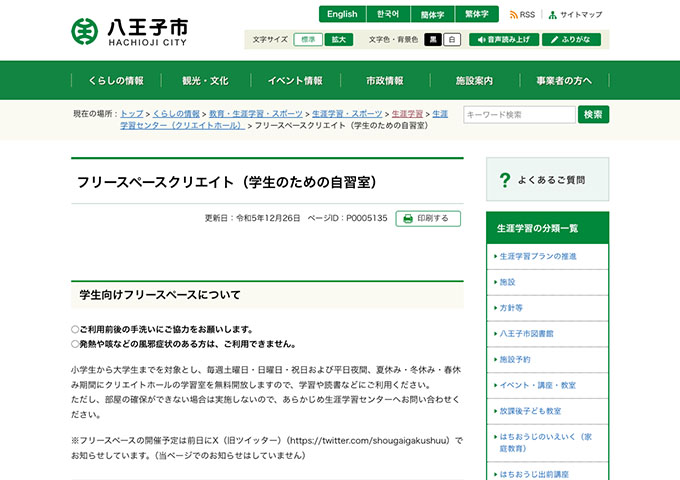The height and width of the screenshot is (480, 680).
Task: Click 学生向けフリースペースについて section heading
Action: point(160,295)
